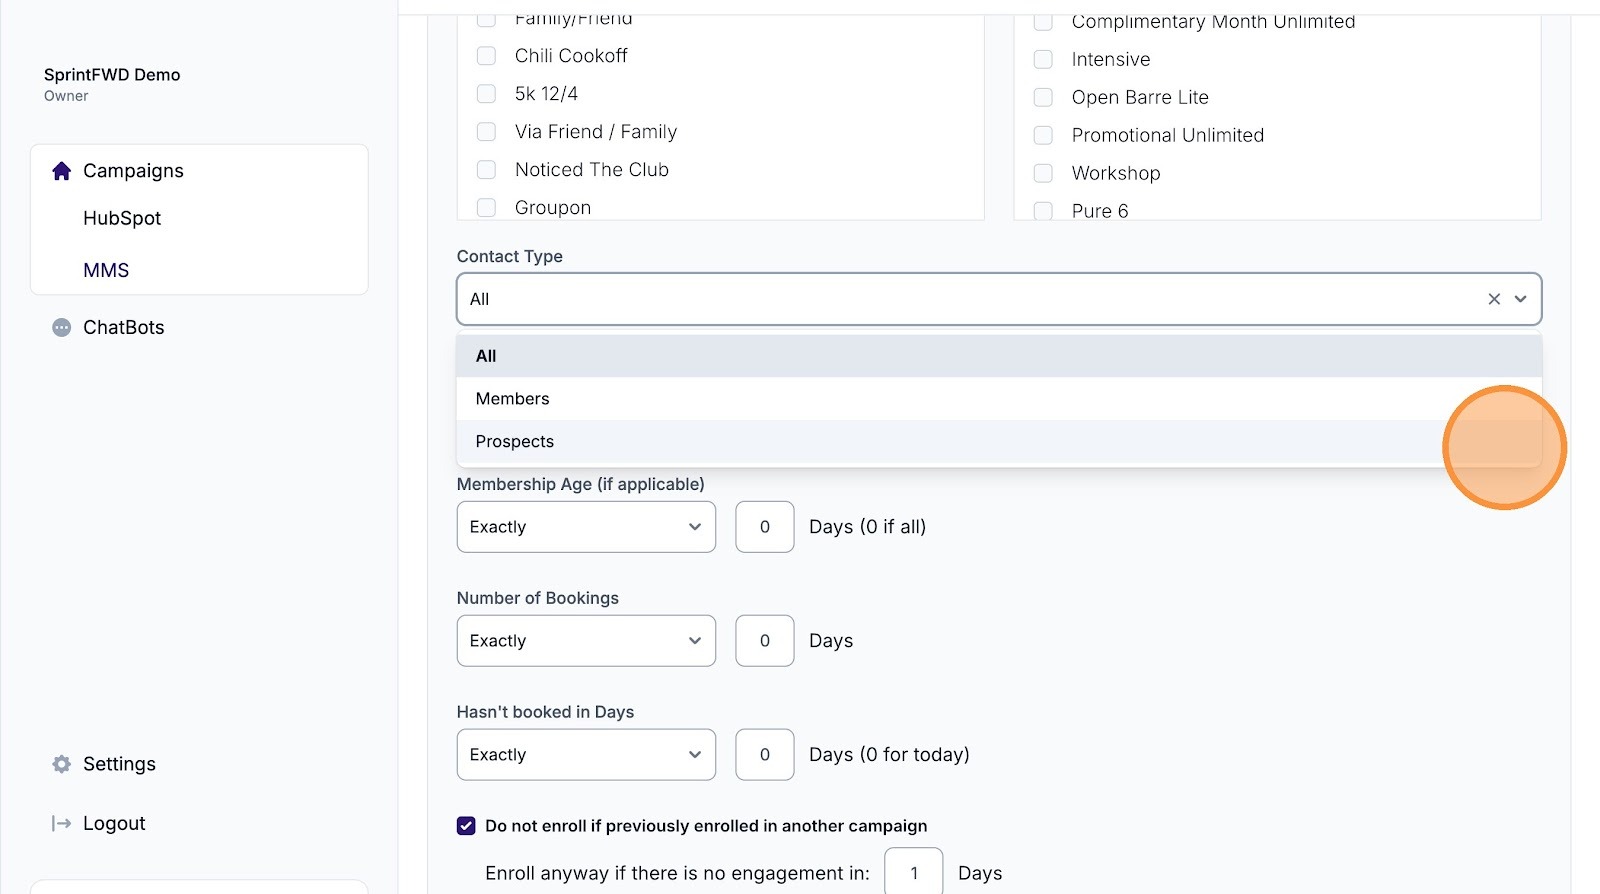Choose Members from Contact Type list

(x=513, y=399)
